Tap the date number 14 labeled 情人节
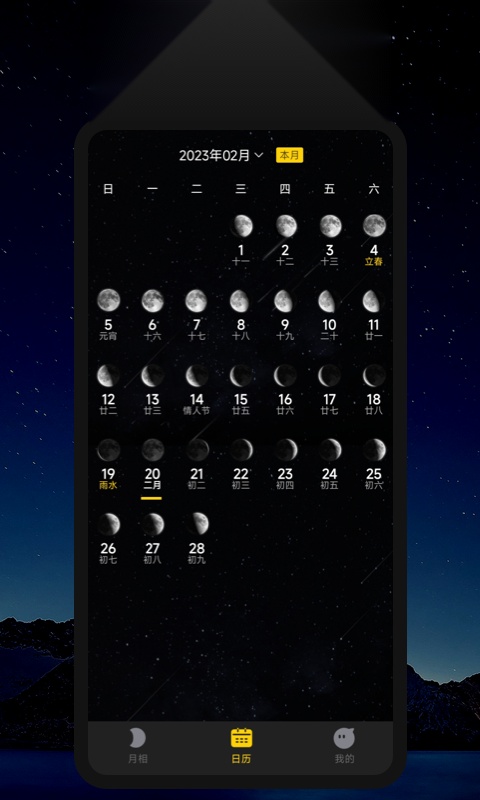This screenshot has height=800, width=480. tap(196, 399)
